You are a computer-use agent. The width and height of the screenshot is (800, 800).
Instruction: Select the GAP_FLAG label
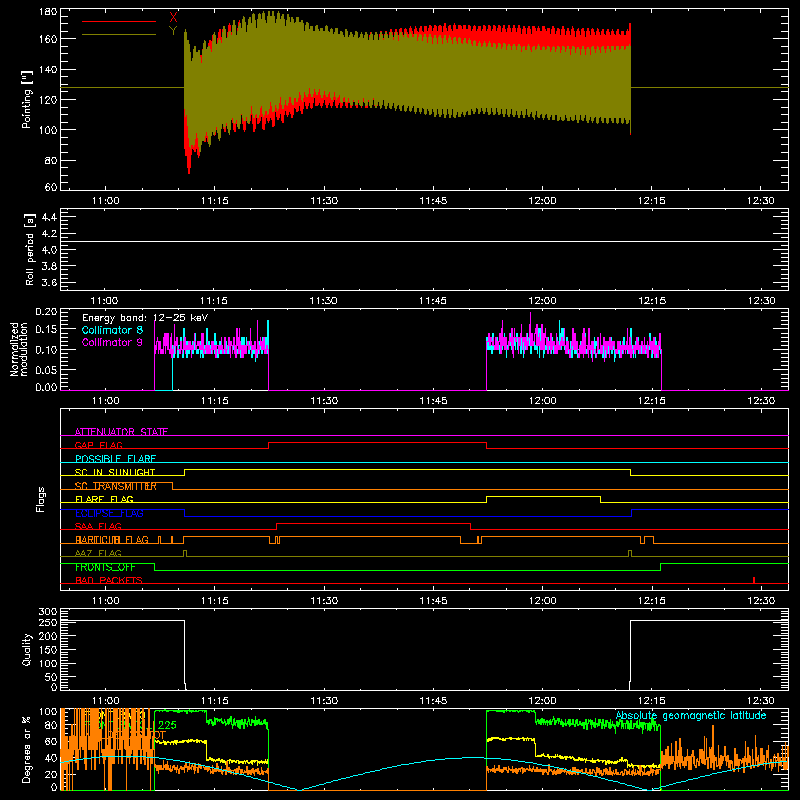[98, 445]
